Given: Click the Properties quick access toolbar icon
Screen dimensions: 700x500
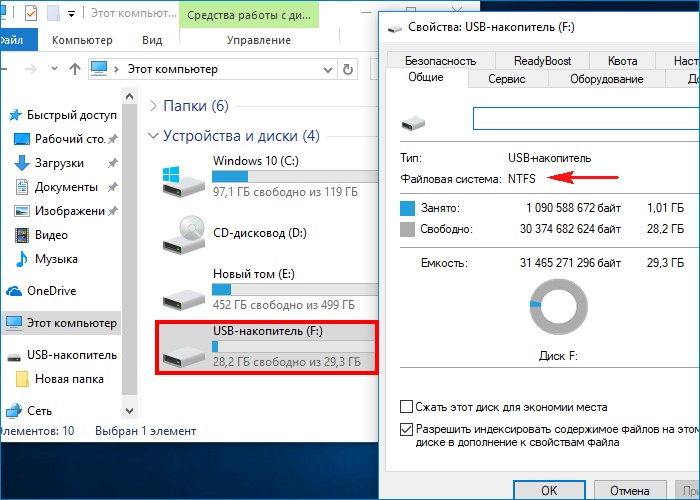Looking at the screenshot, I should 31,13.
